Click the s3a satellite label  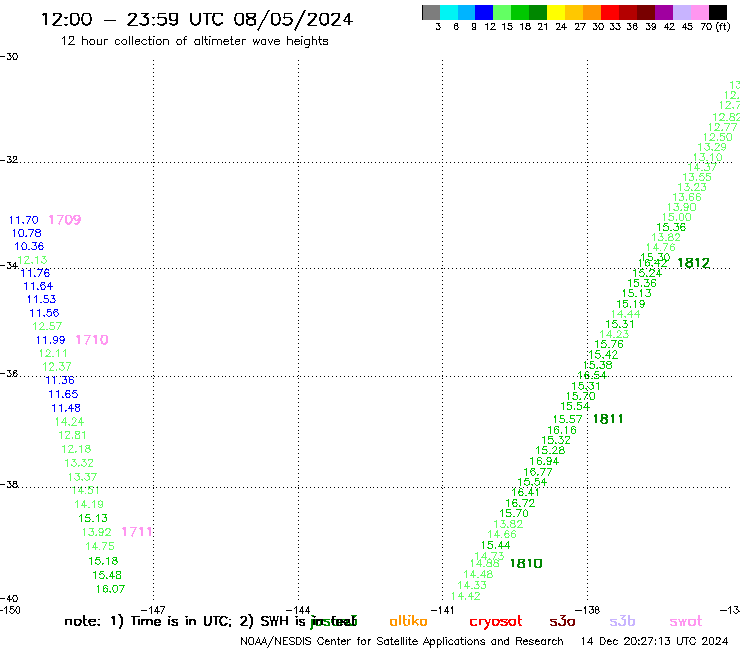point(562,621)
